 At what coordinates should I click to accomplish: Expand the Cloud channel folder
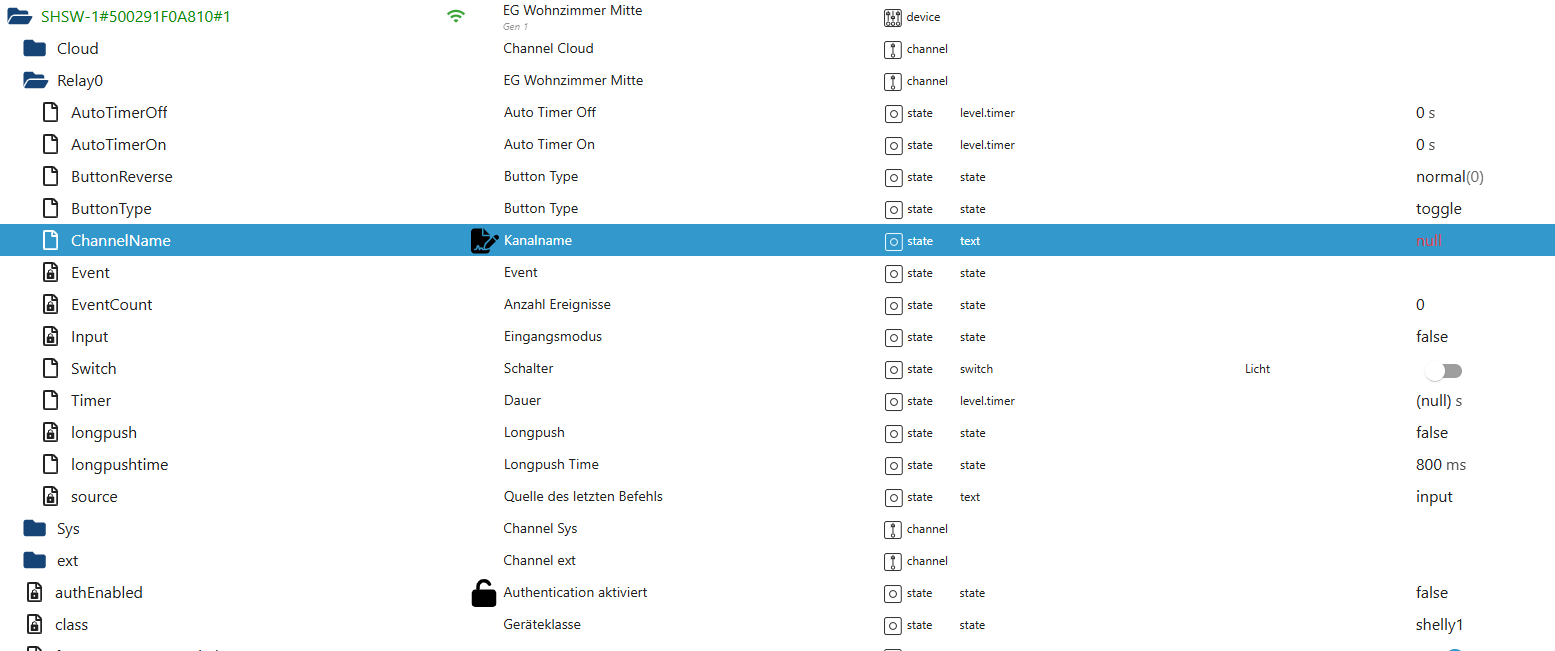pos(35,48)
